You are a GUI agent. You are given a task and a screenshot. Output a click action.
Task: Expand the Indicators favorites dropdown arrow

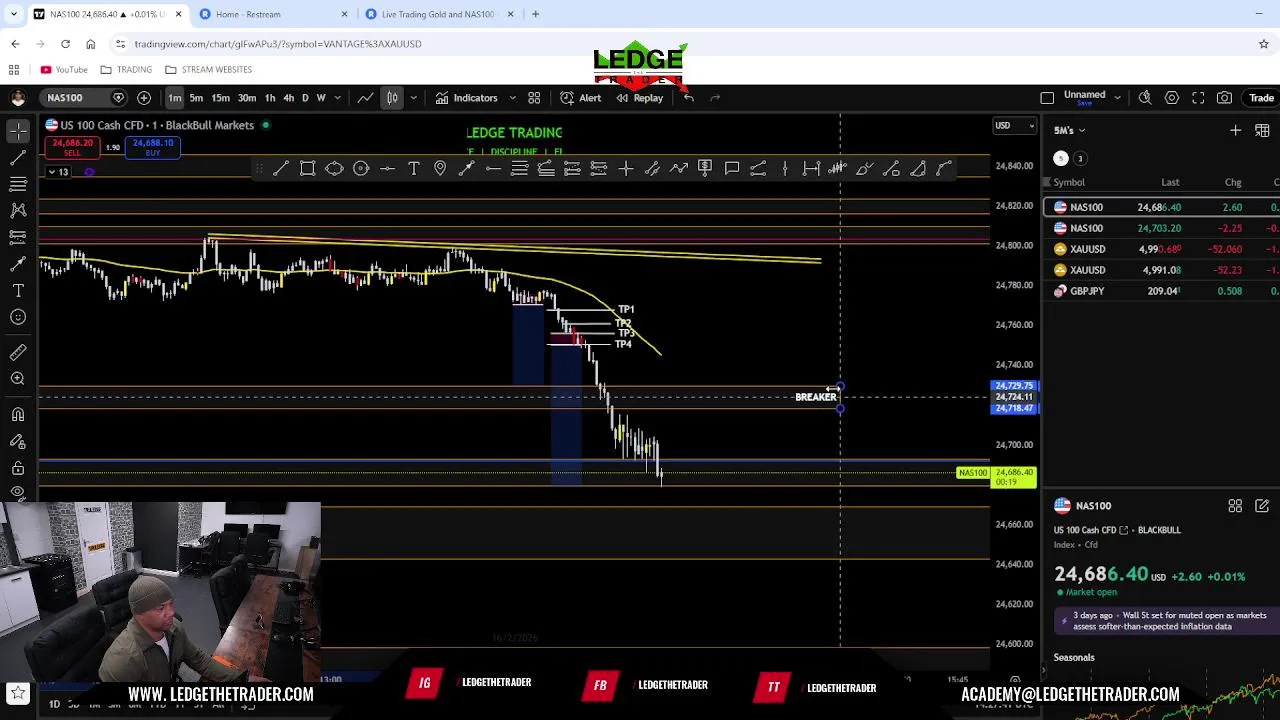coord(512,98)
